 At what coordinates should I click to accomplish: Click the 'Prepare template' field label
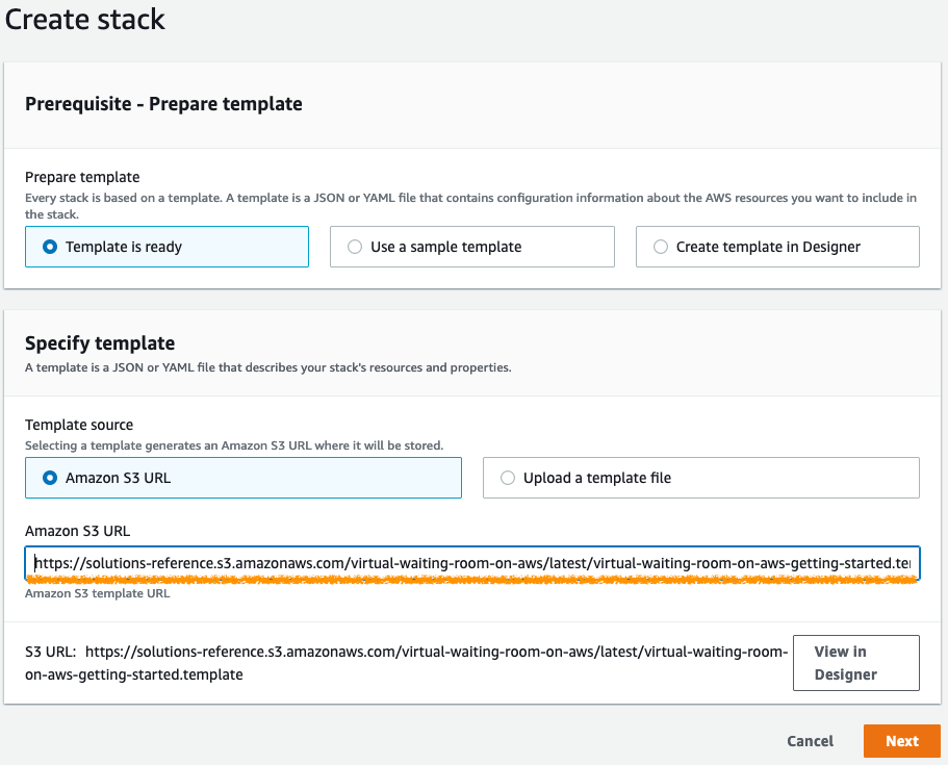point(82,177)
